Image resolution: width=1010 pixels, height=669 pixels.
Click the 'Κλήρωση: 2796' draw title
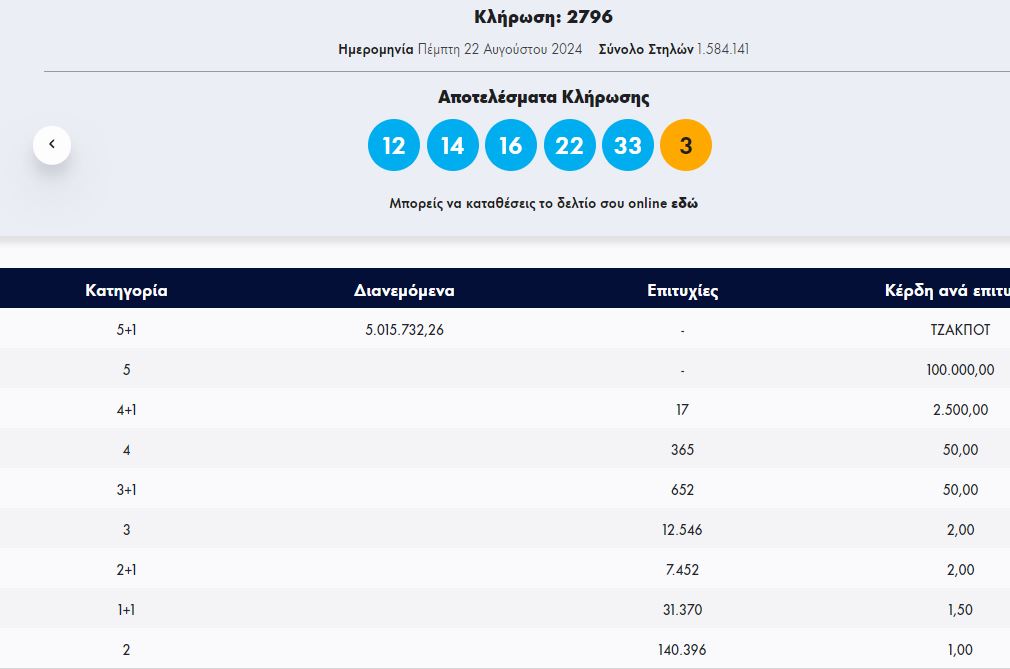[543, 17]
